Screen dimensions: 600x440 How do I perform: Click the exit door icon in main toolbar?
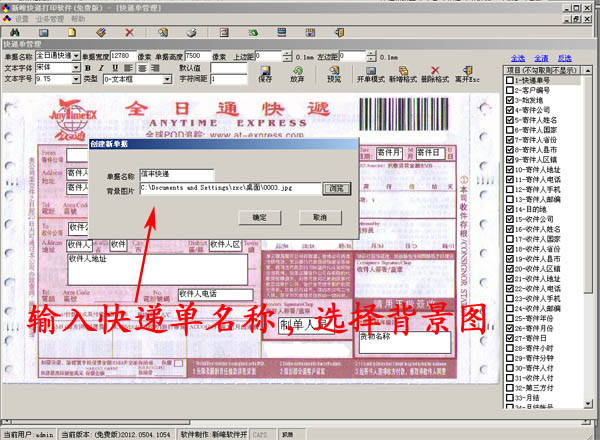click(339, 33)
